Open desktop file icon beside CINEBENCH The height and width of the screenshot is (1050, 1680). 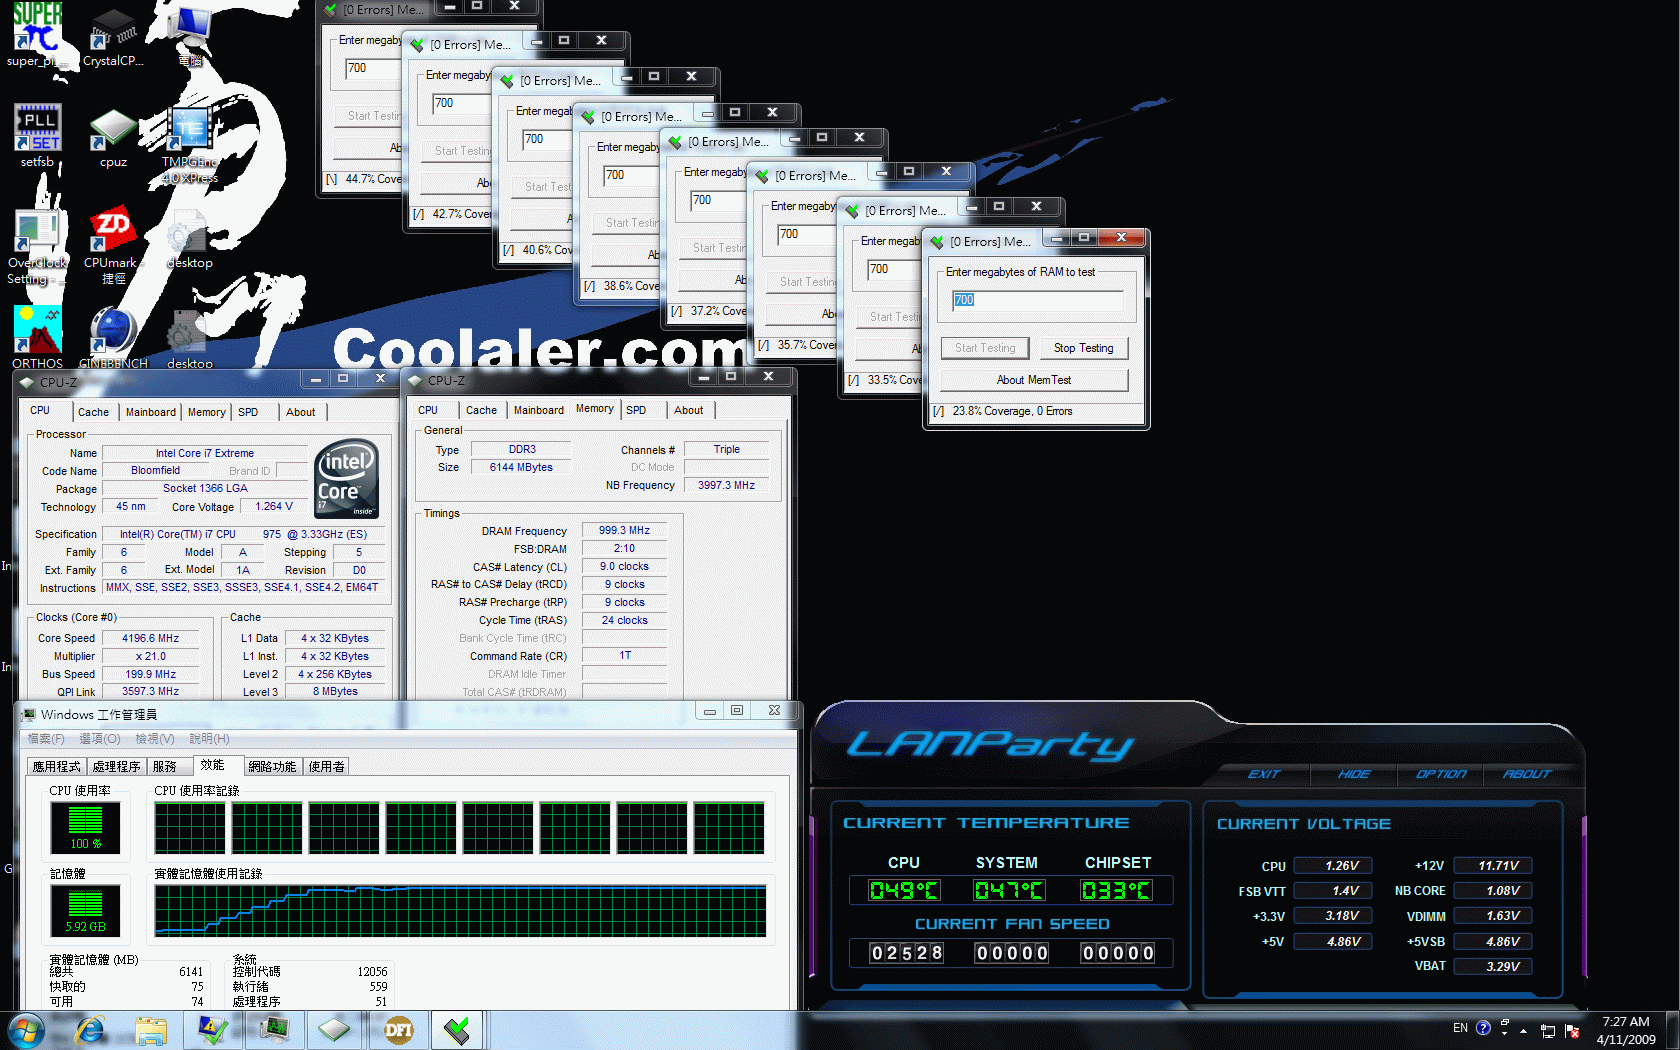[190, 338]
